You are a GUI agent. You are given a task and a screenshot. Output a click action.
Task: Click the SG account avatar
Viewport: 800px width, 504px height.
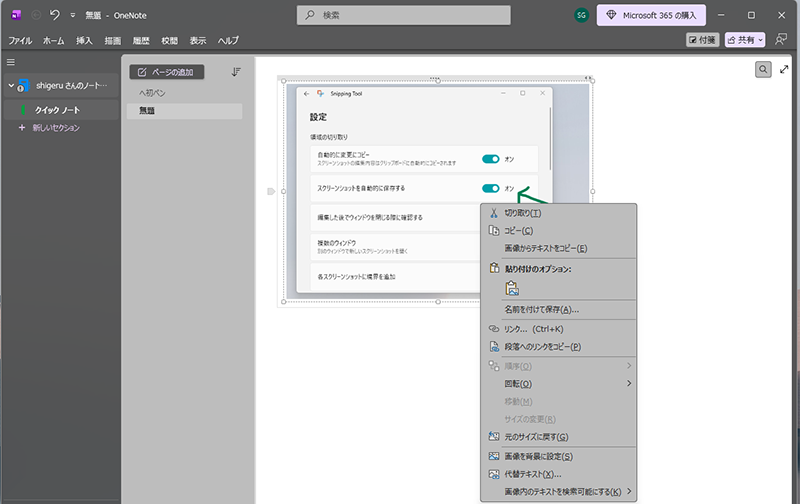click(x=582, y=15)
